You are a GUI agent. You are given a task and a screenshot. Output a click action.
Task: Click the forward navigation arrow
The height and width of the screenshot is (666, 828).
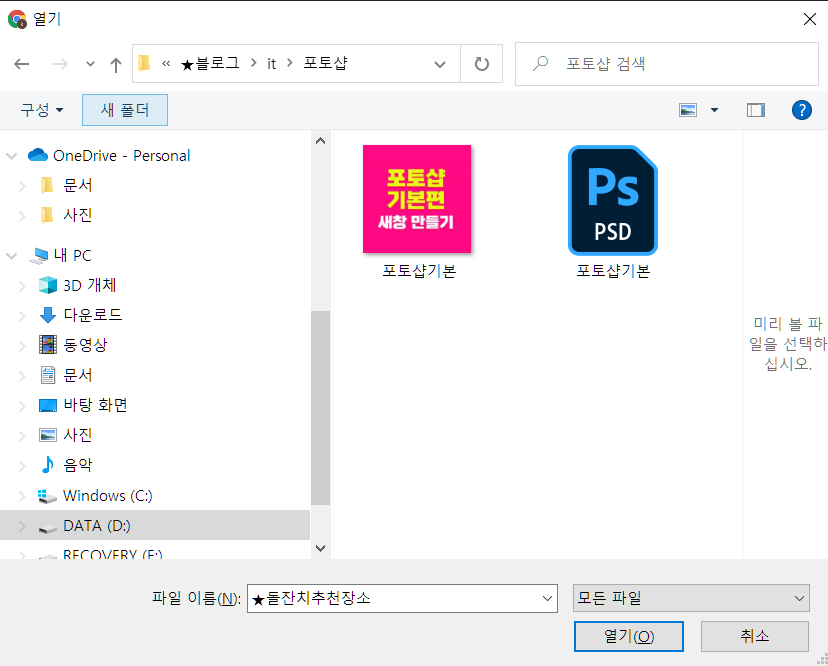pyautogui.click(x=60, y=64)
